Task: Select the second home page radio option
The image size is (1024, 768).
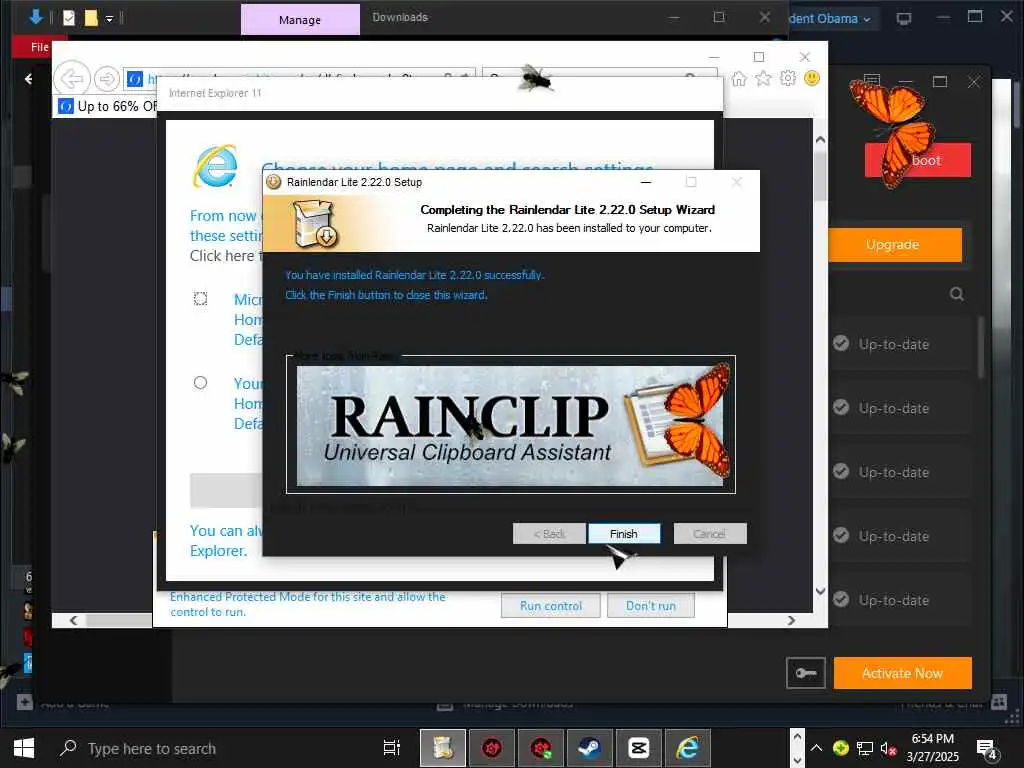Action: coord(200,383)
